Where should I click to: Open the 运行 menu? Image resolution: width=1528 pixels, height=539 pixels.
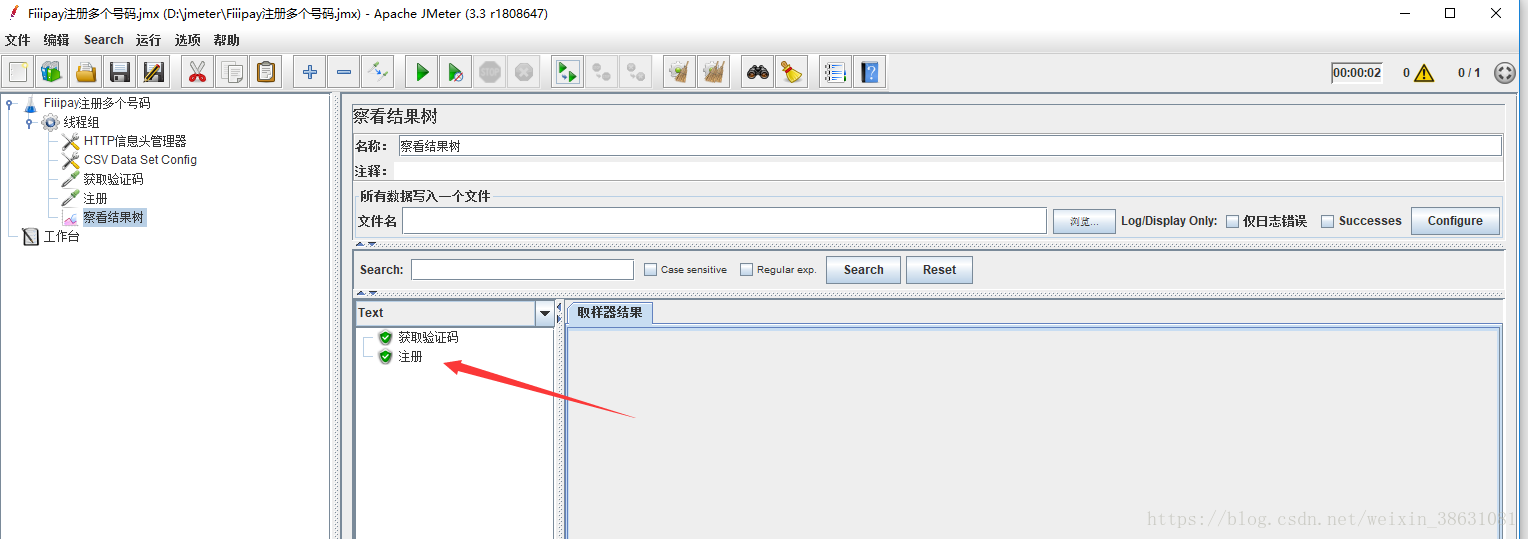[149, 40]
